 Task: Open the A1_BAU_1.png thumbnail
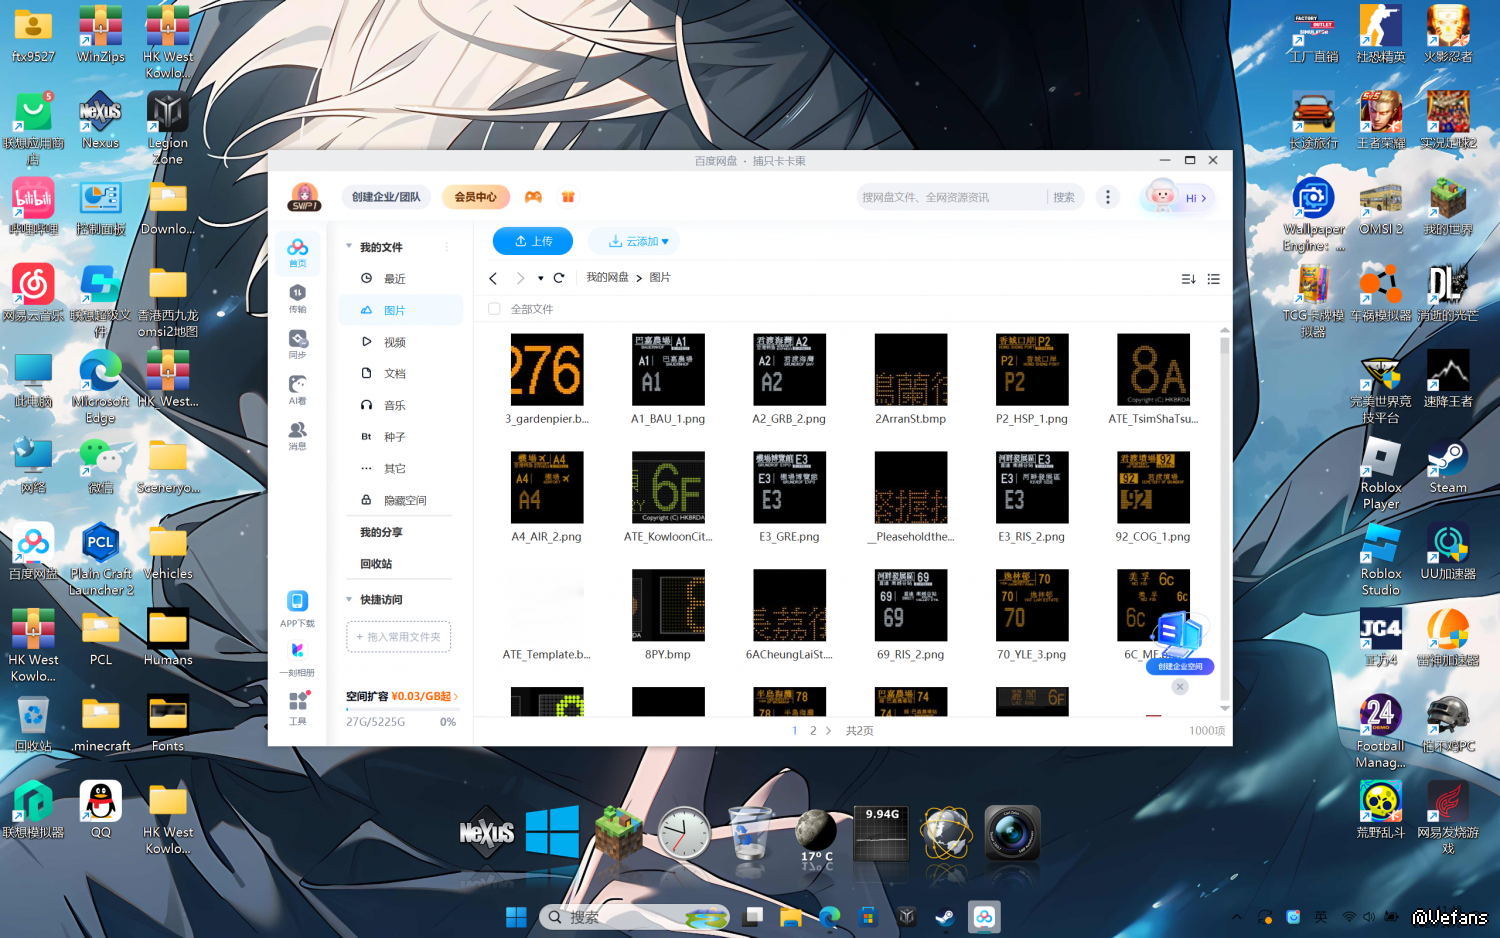668,370
